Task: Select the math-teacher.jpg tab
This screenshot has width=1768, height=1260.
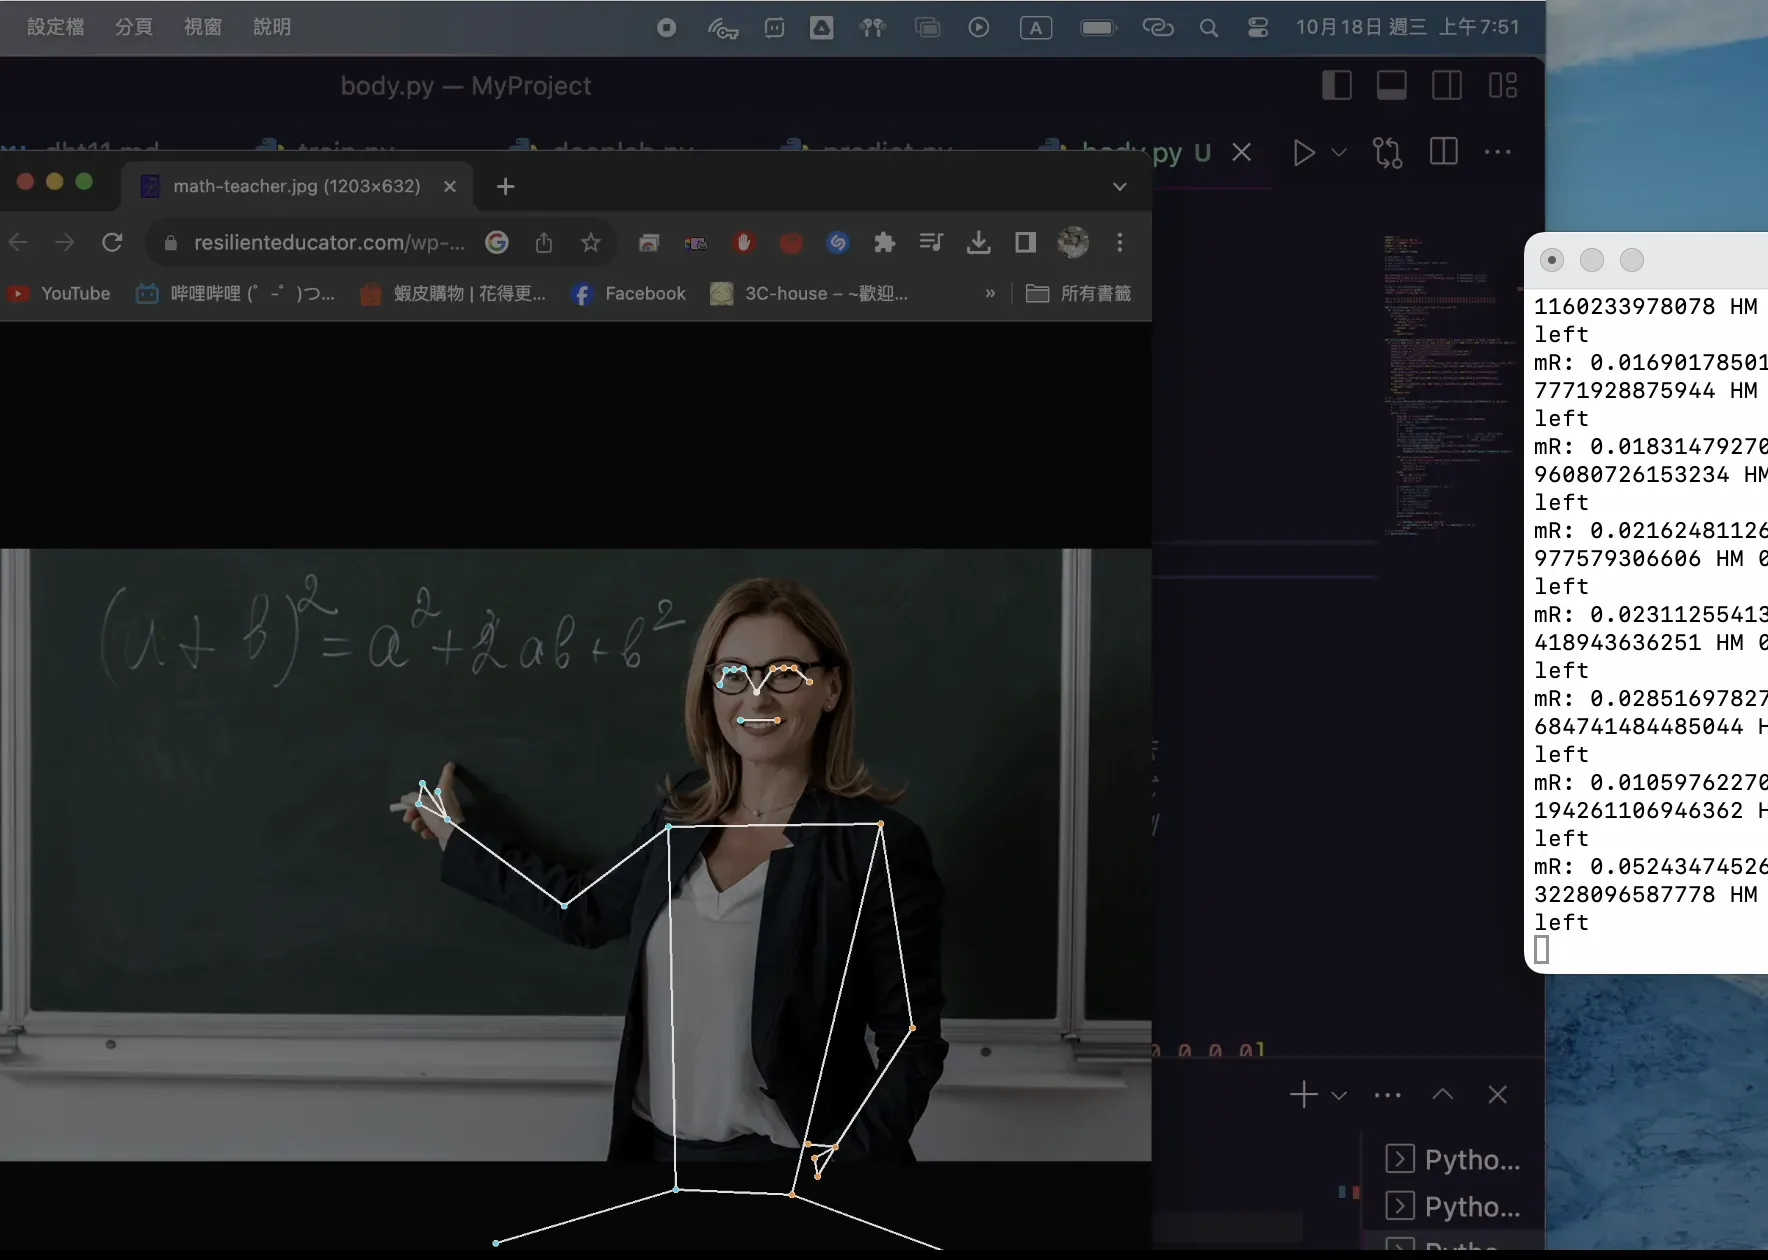Action: tap(296, 186)
